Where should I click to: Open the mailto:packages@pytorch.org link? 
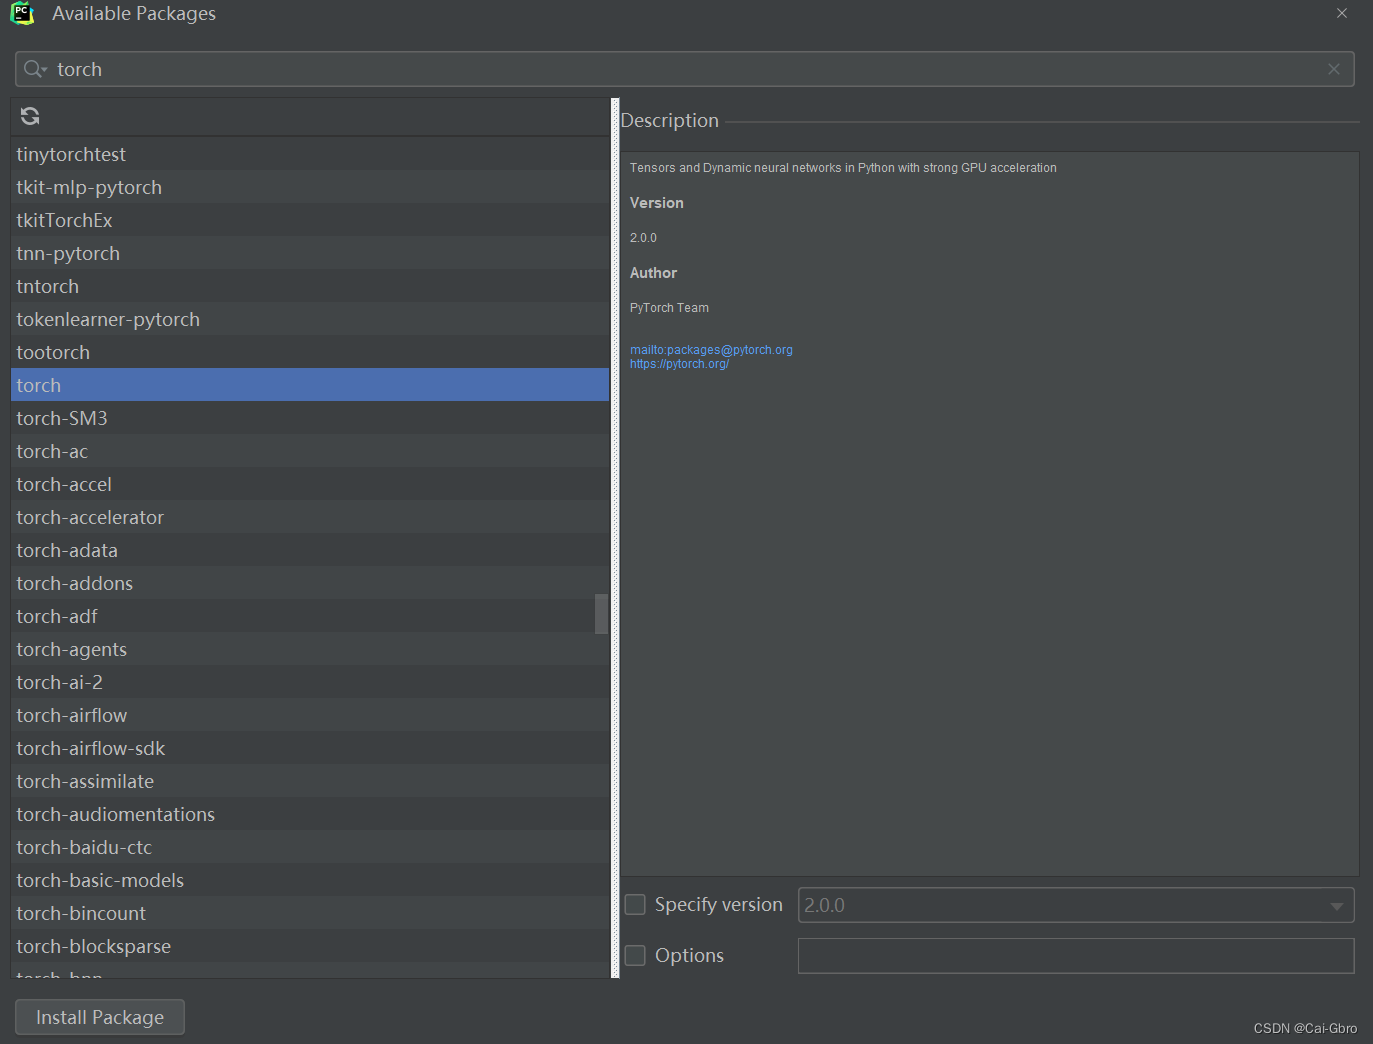[711, 350]
